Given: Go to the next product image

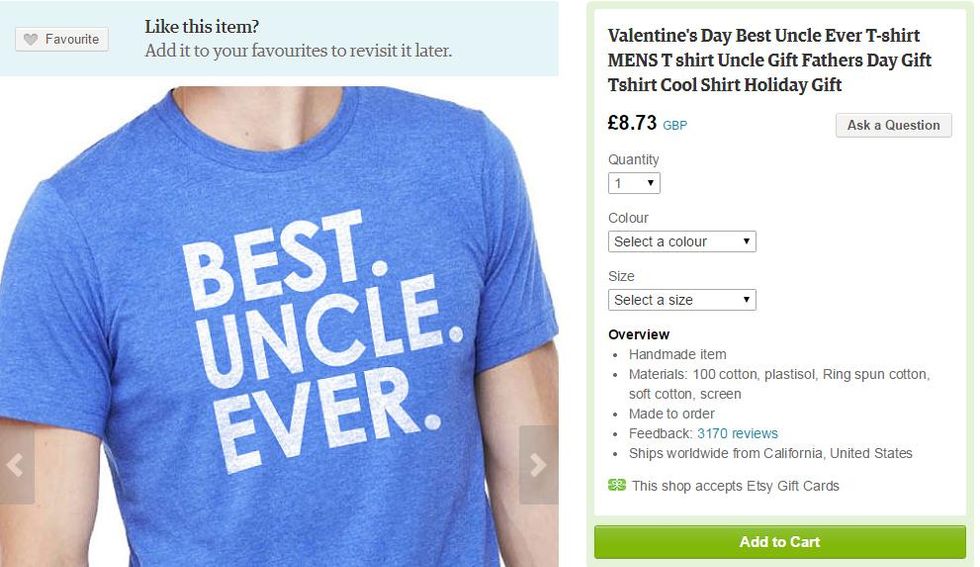Looking at the screenshot, I should [538, 464].
